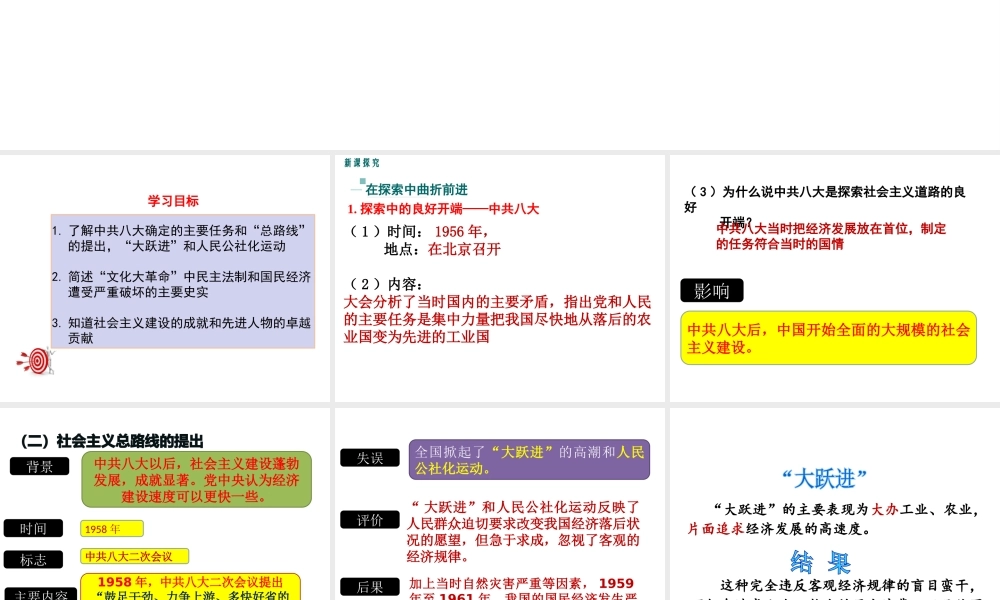Screen dimensions: 1000x600
Task: Open the slide 社会主义总路线的提出
Action: 165,504
